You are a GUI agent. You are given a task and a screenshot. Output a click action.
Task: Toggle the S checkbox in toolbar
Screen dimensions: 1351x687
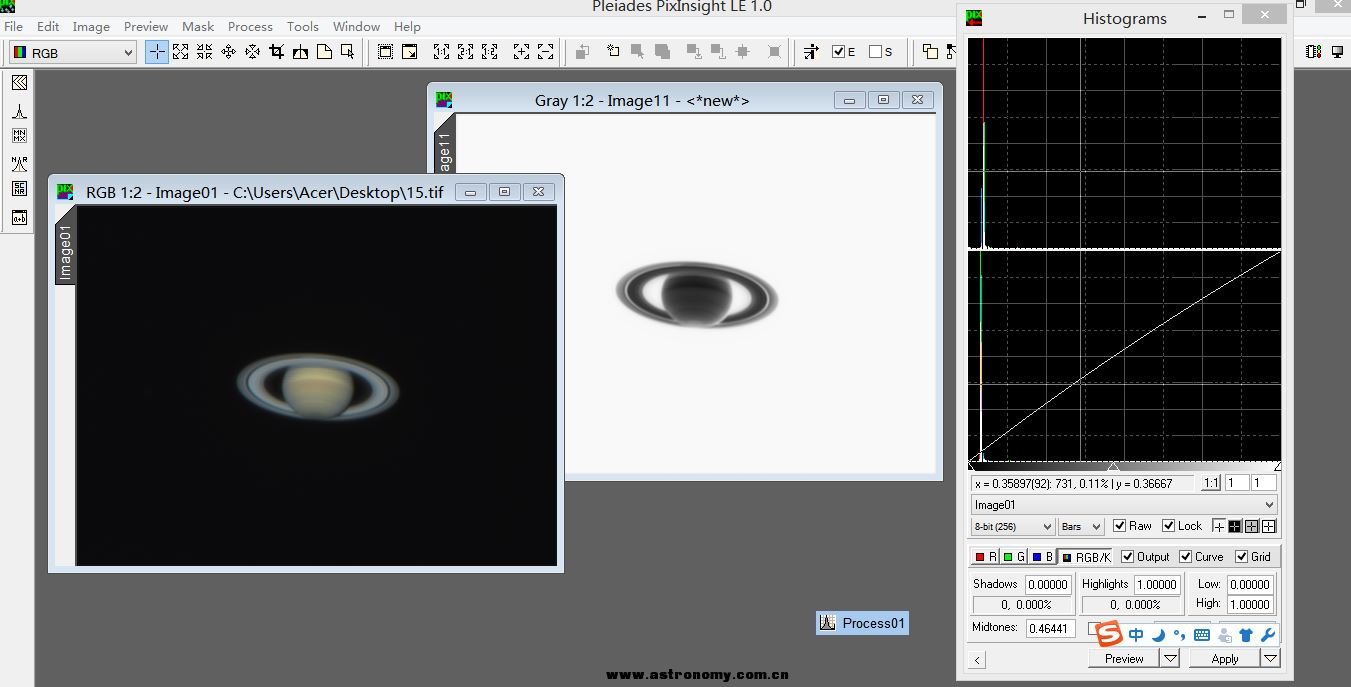(x=876, y=52)
